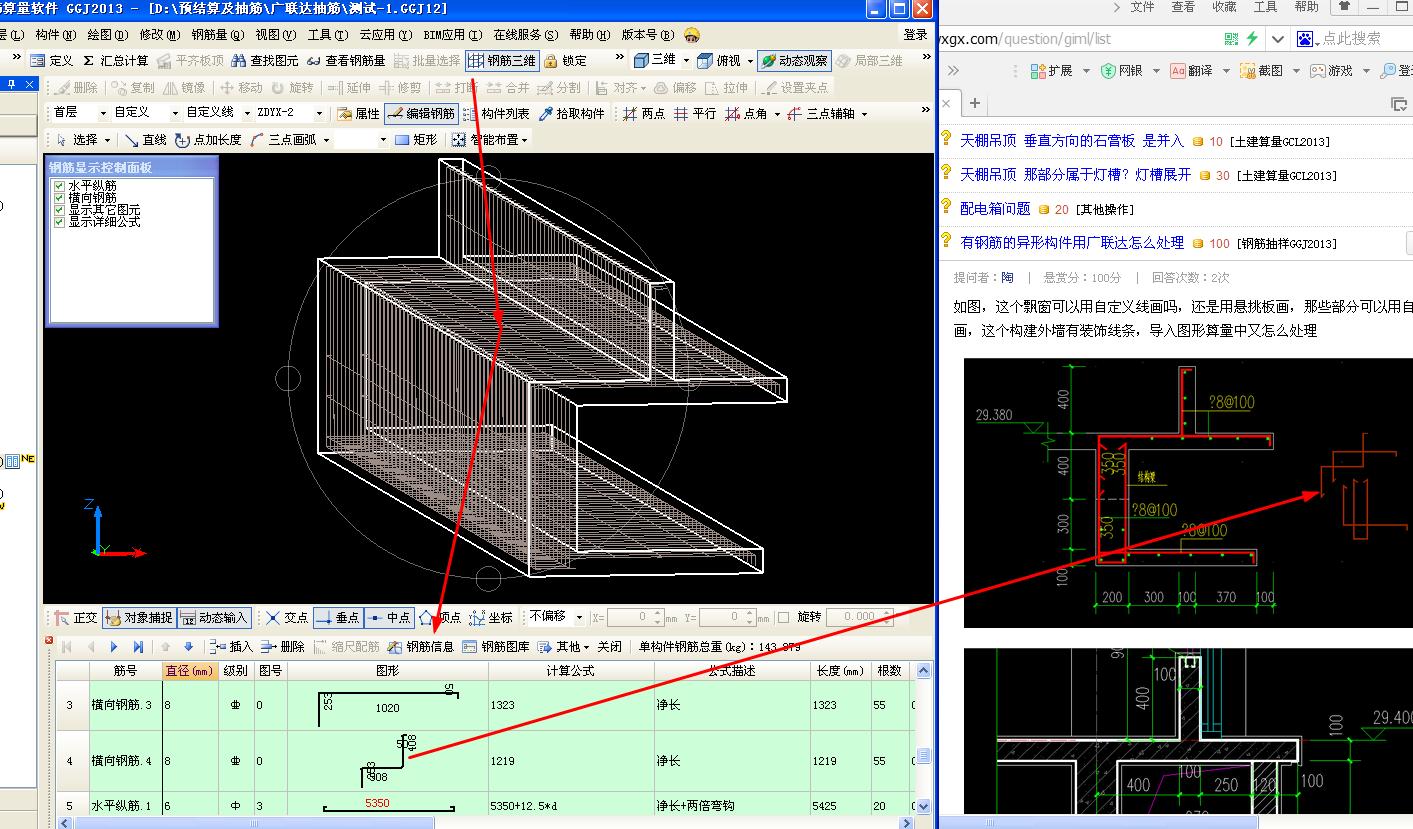Toggle 正交 orthogonal mode
The width and height of the screenshot is (1413, 829).
point(76,618)
